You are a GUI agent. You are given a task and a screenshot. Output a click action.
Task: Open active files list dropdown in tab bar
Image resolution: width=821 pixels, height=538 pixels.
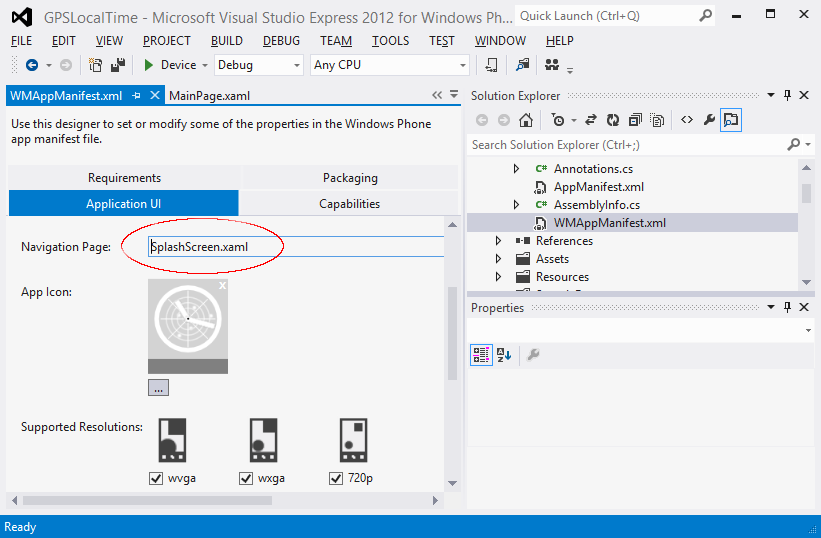click(x=454, y=94)
